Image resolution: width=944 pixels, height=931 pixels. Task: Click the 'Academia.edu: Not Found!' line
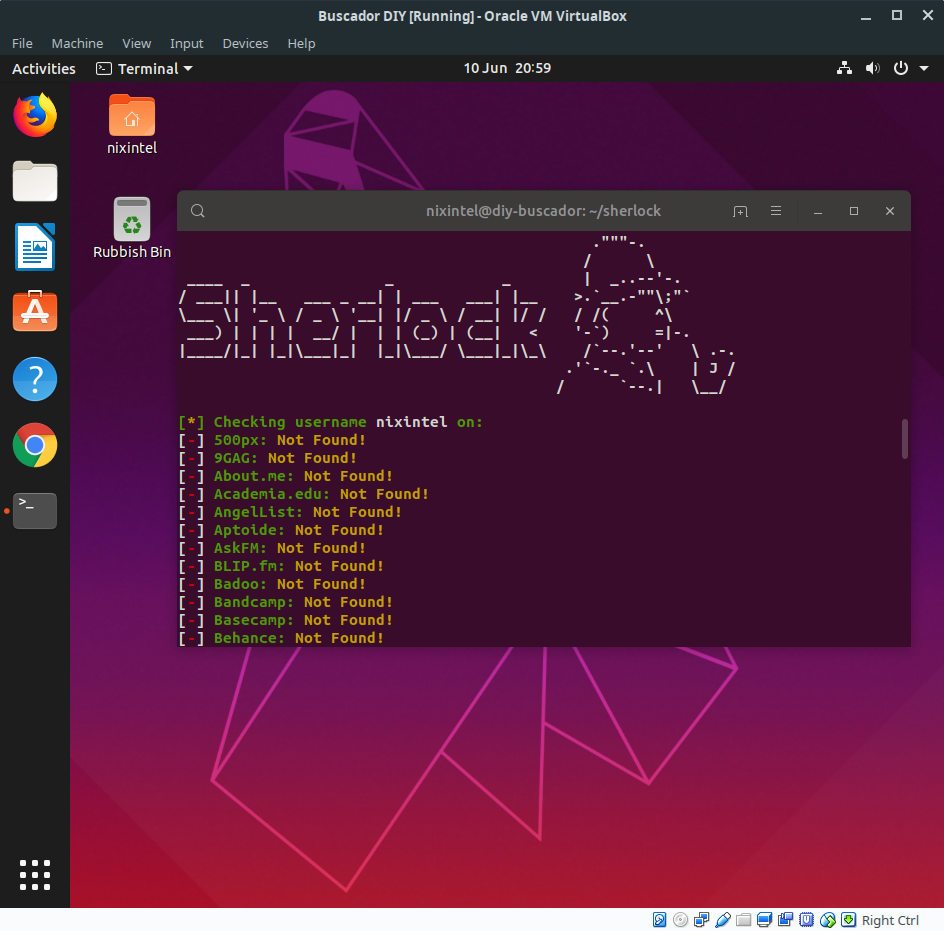tap(304, 494)
